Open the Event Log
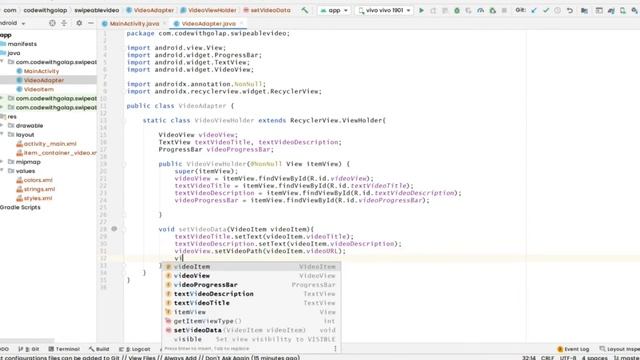Screen dimensions: 640x360 tap(573, 349)
